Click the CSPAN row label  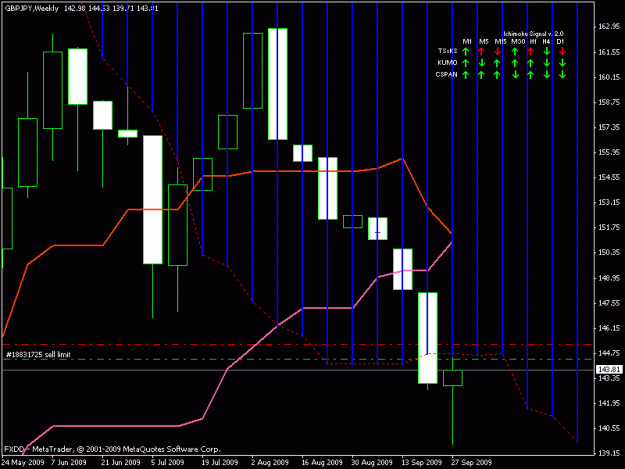(x=446, y=74)
